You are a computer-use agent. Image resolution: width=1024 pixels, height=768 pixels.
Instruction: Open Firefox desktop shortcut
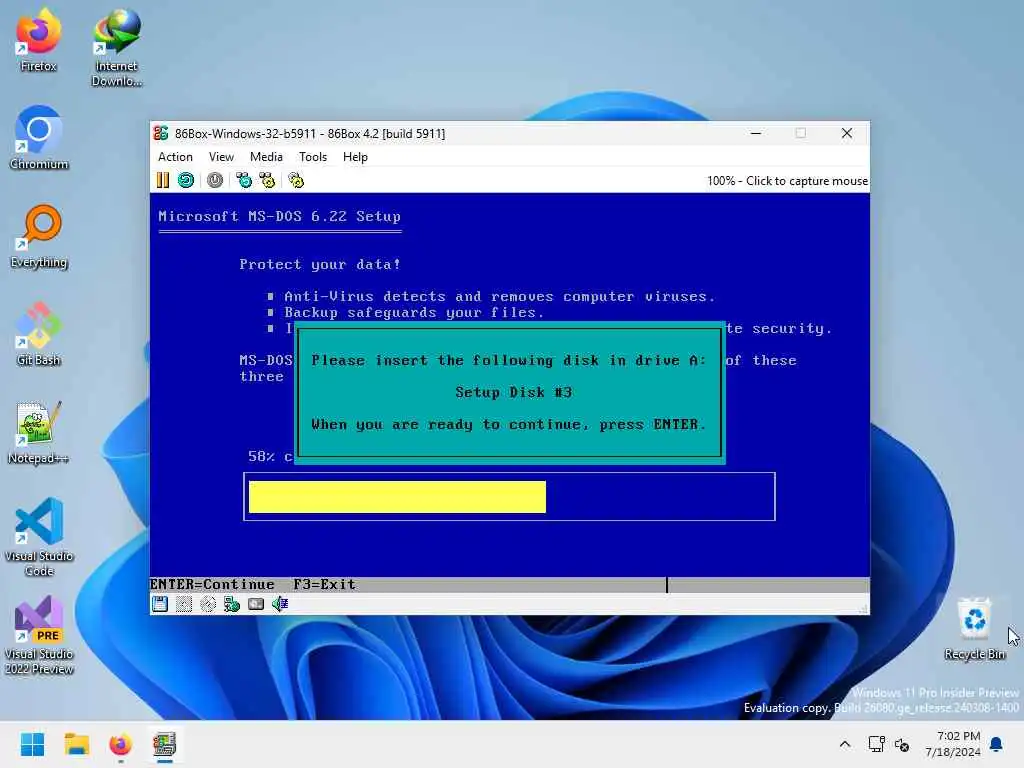point(39,40)
